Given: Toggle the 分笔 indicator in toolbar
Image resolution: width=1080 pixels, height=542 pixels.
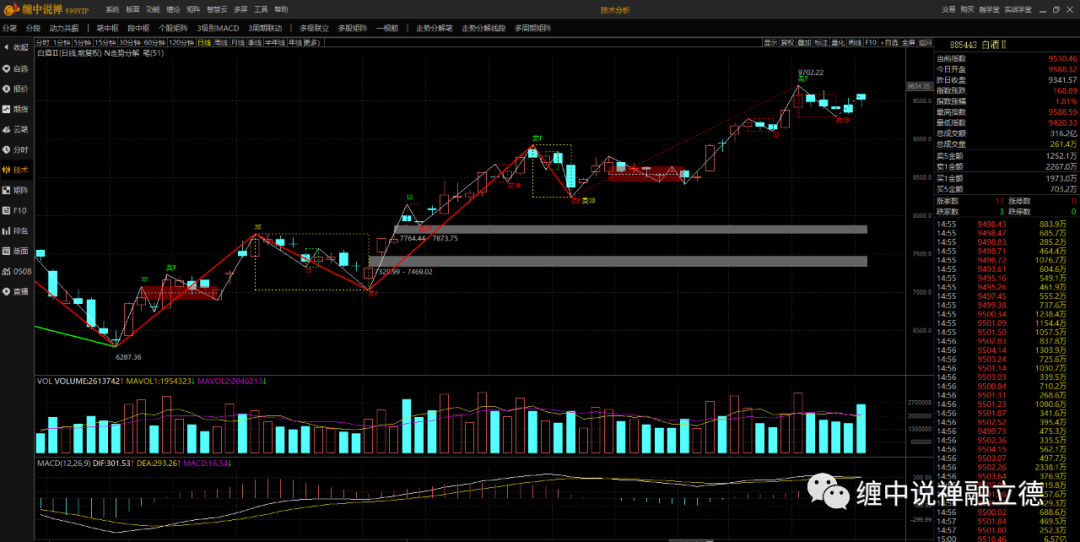Looking at the screenshot, I should 9,28.
